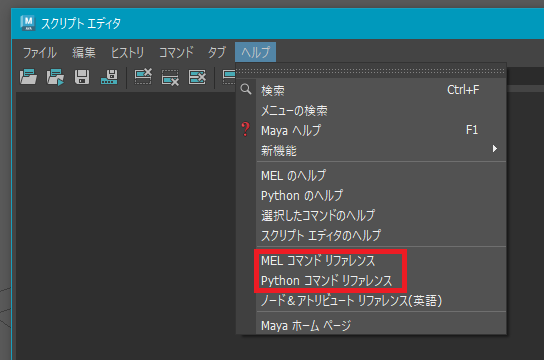Click the red question mark icon
Screen dimensions: 544x360
pyautogui.click(x=246, y=129)
